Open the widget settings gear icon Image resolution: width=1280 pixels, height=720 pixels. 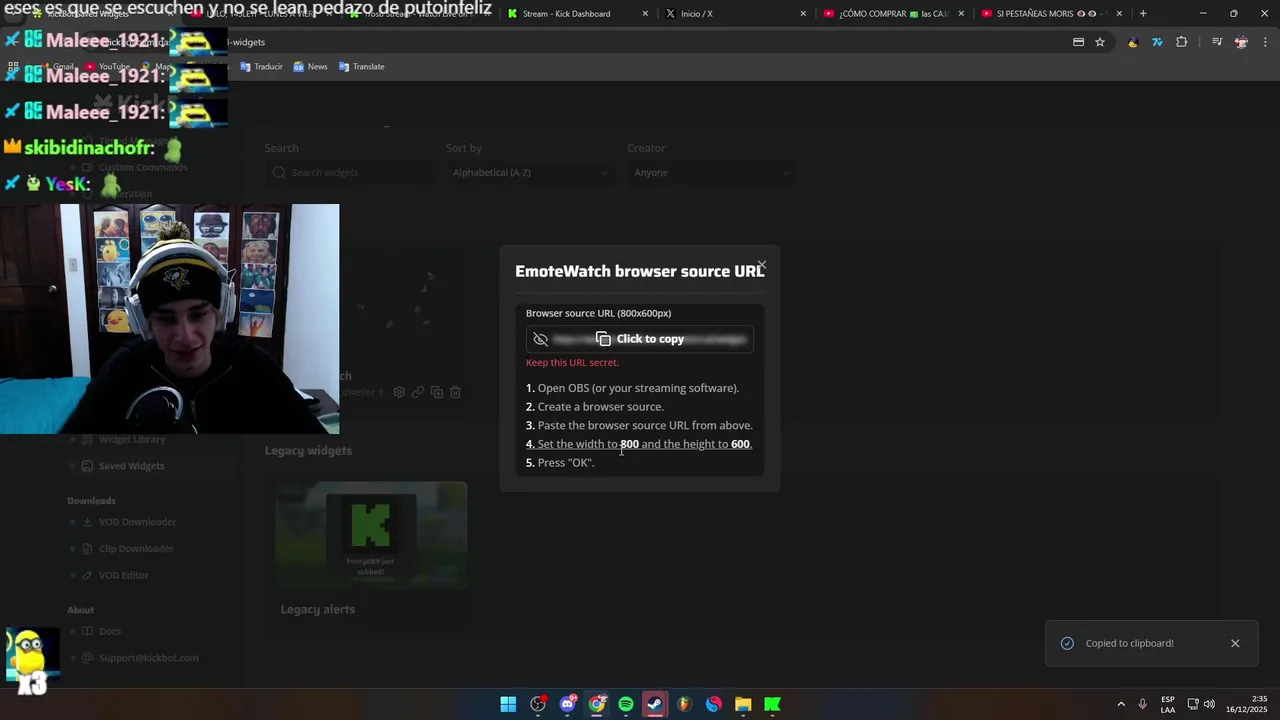click(399, 392)
